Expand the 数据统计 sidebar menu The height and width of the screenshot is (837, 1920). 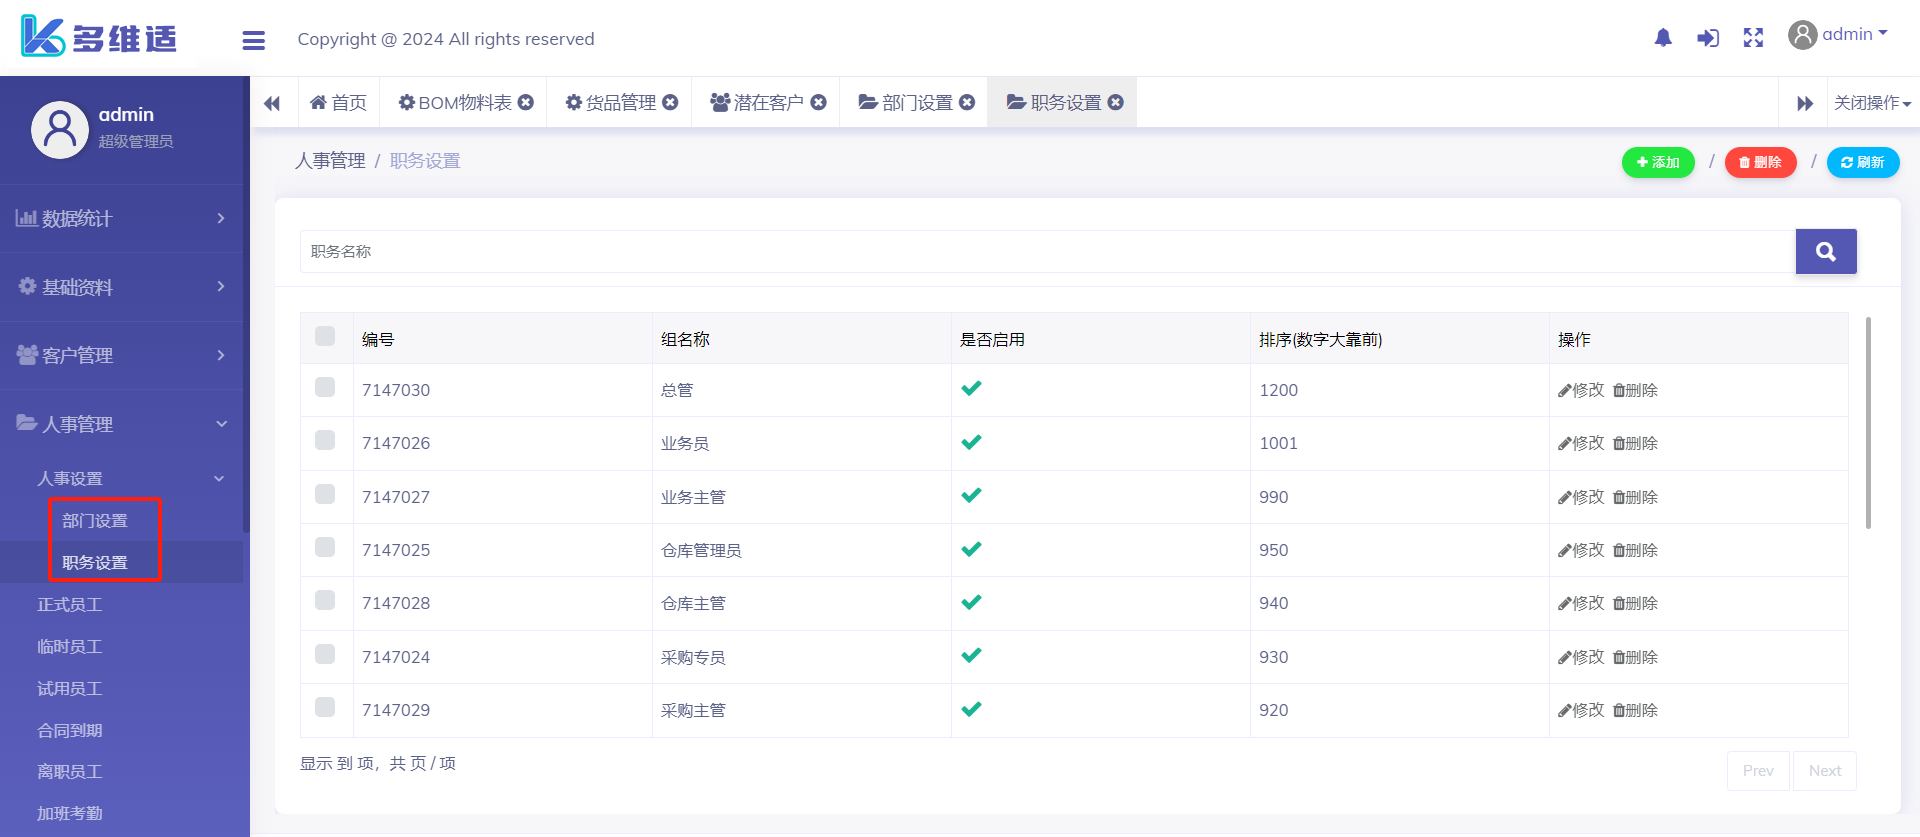(x=122, y=218)
